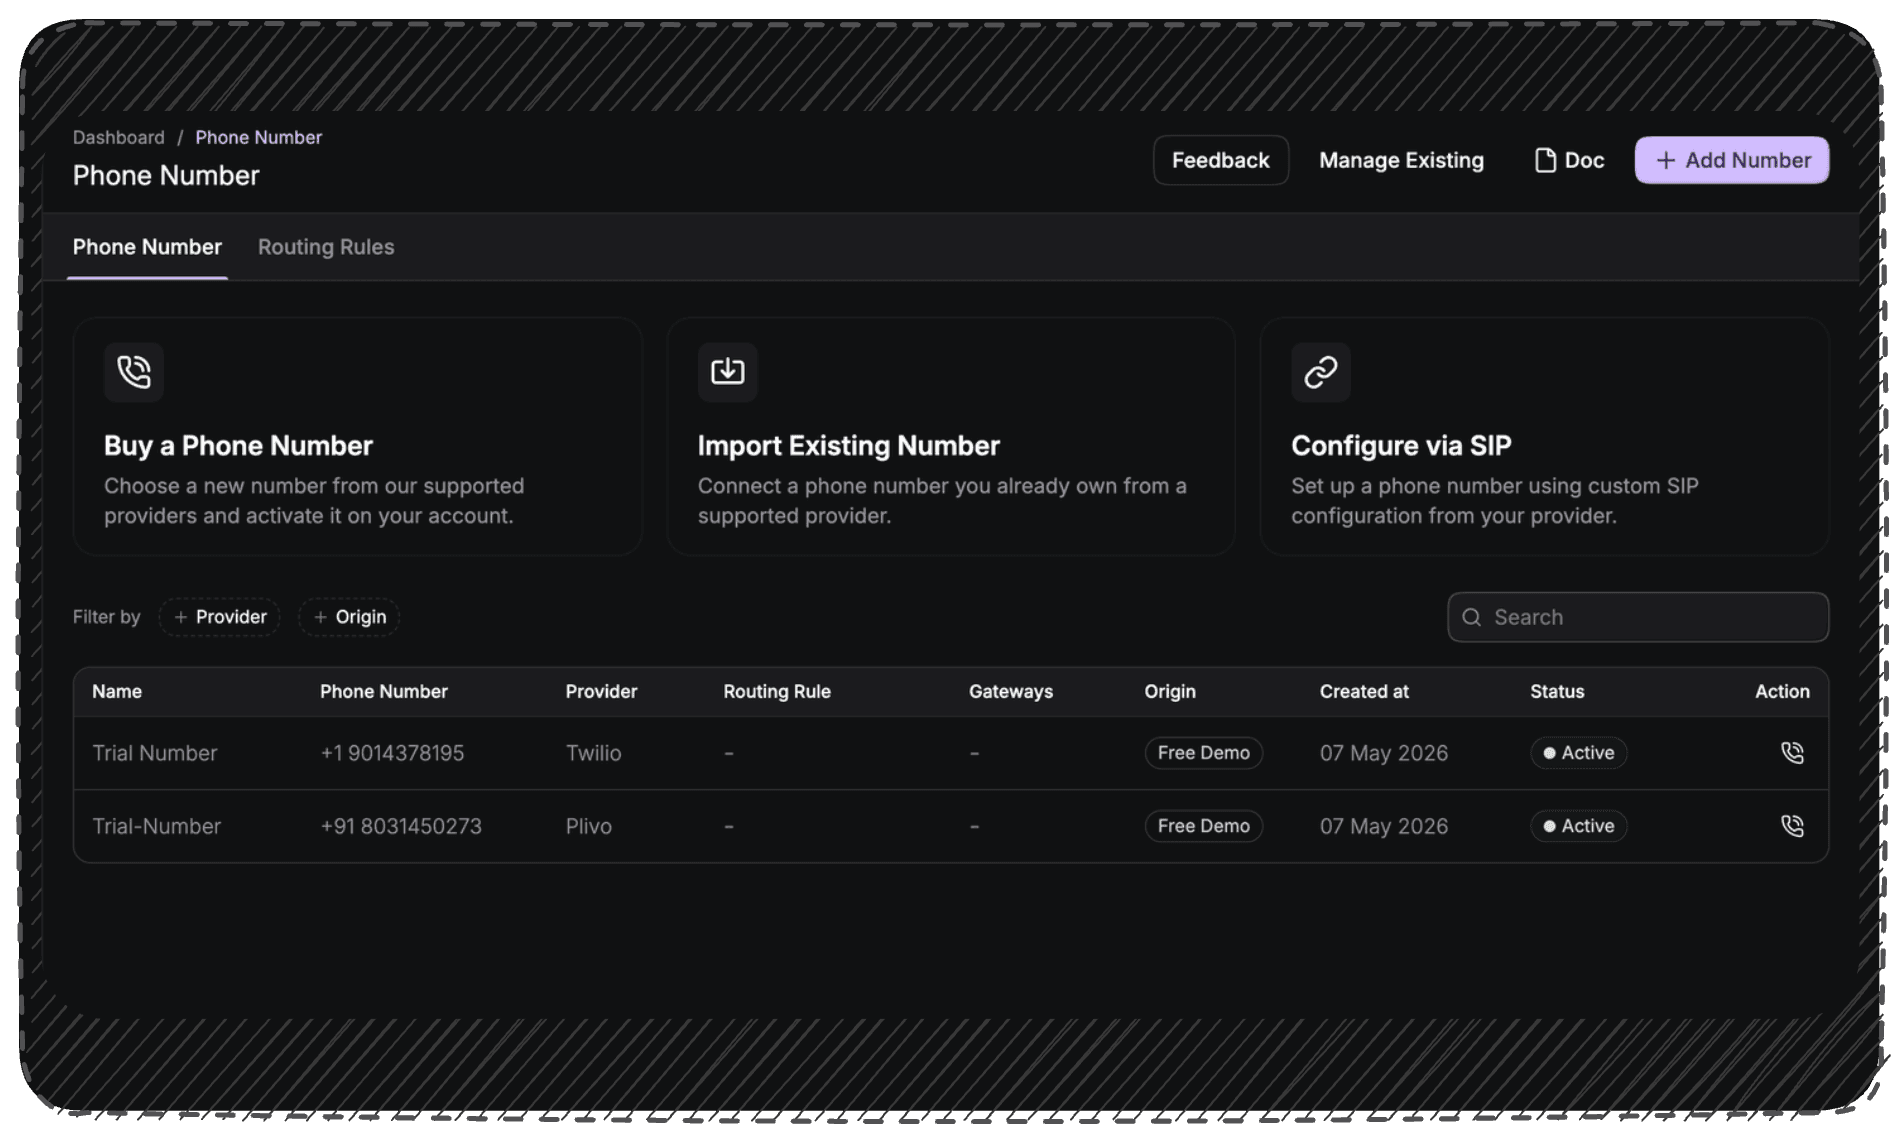
Task: Click the Provider column header
Action: (x=601, y=691)
